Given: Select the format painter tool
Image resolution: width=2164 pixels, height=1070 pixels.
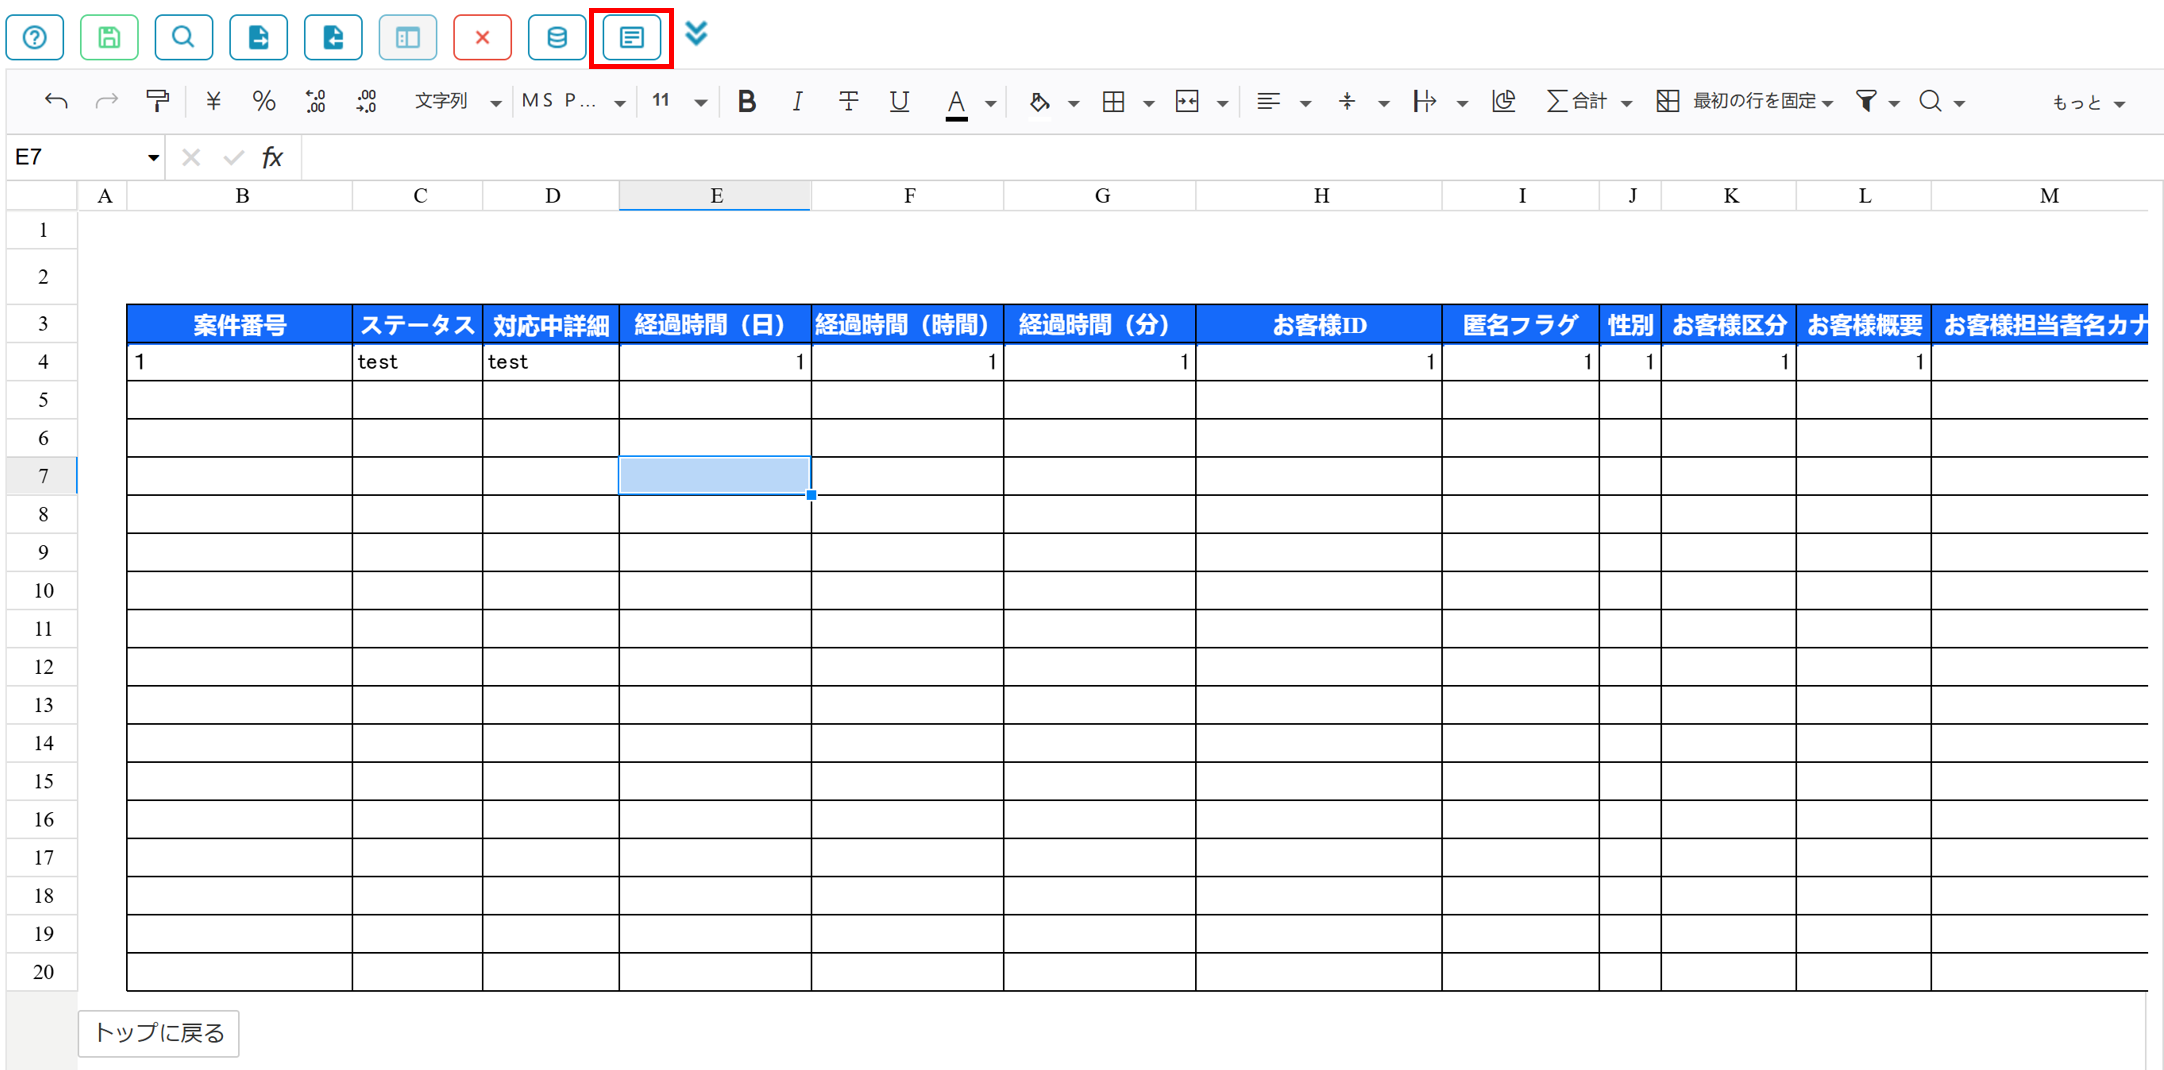Looking at the screenshot, I should click(158, 101).
